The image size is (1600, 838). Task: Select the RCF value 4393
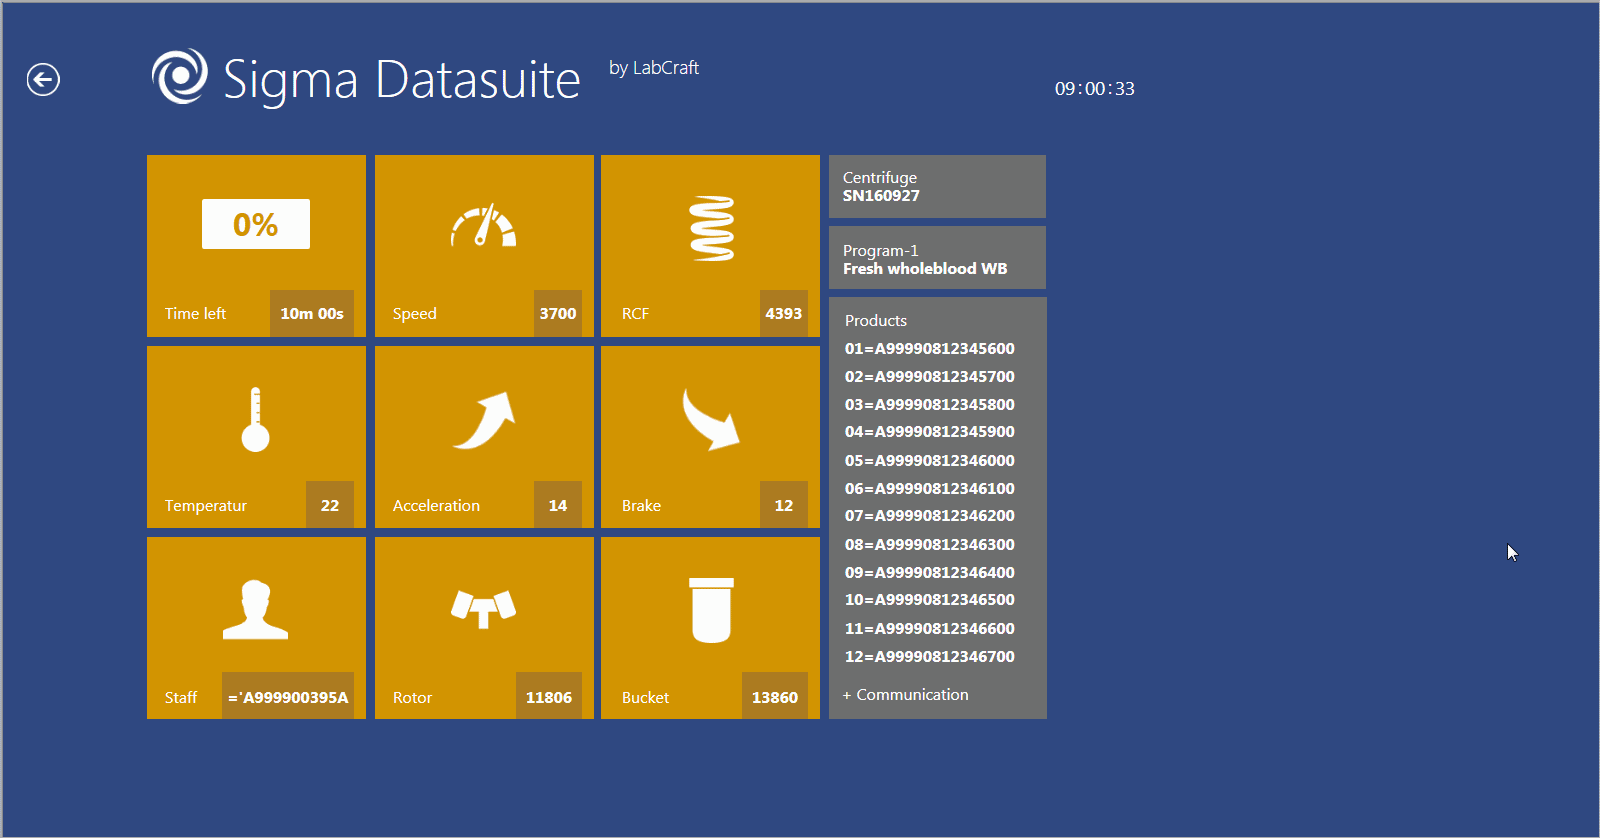click(x=784, y=313)
